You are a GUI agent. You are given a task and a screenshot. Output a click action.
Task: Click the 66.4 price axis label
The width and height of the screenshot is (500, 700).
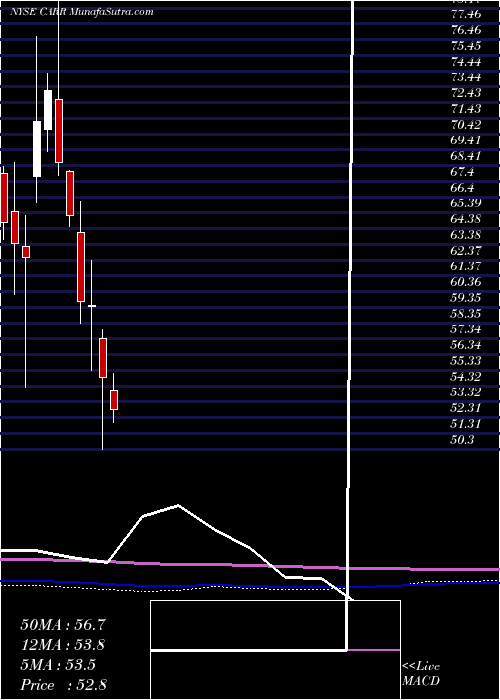pos(462,188)
